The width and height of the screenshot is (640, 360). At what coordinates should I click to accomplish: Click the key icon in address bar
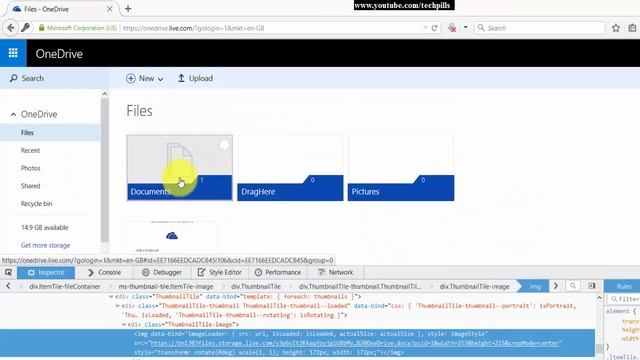pos(25,28)
